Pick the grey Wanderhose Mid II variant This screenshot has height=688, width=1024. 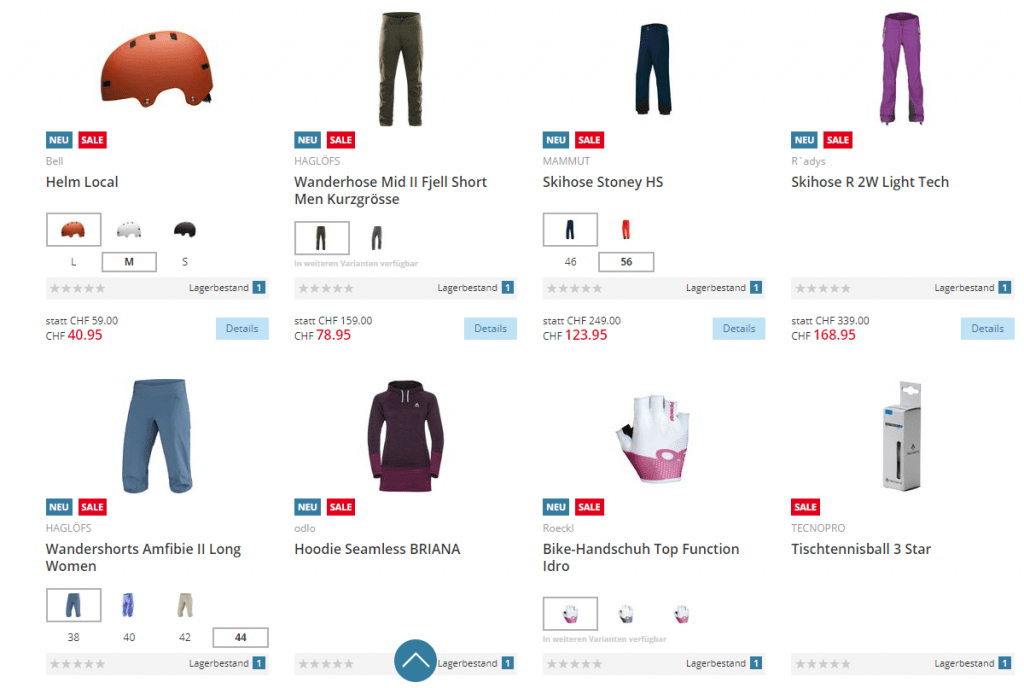pyautogui.click(x=377, y=238)
